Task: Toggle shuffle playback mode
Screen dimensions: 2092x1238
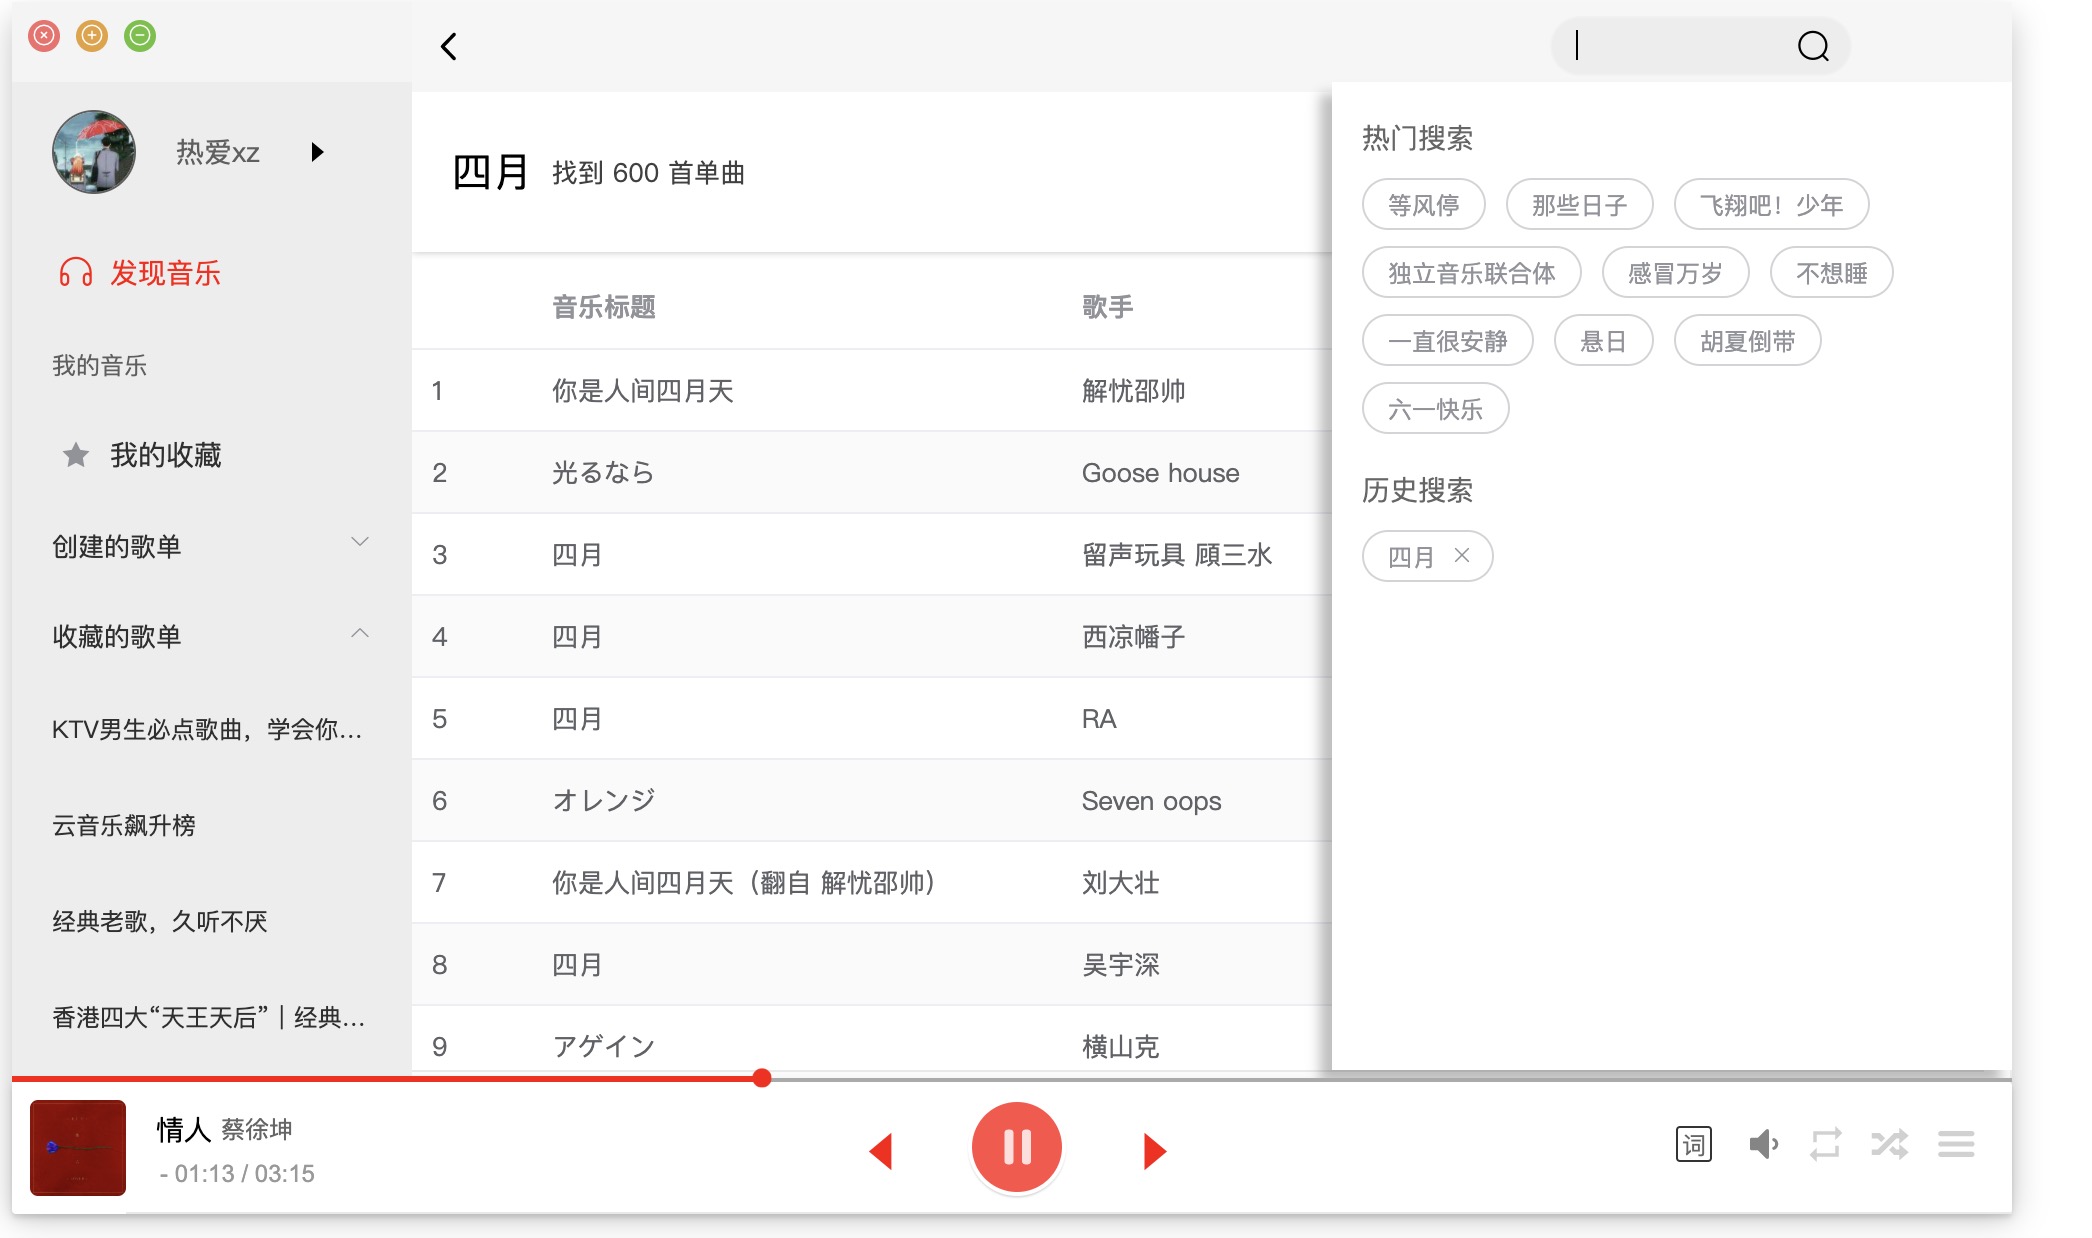Action: pyautogui.click(x=1889, y=1144)
